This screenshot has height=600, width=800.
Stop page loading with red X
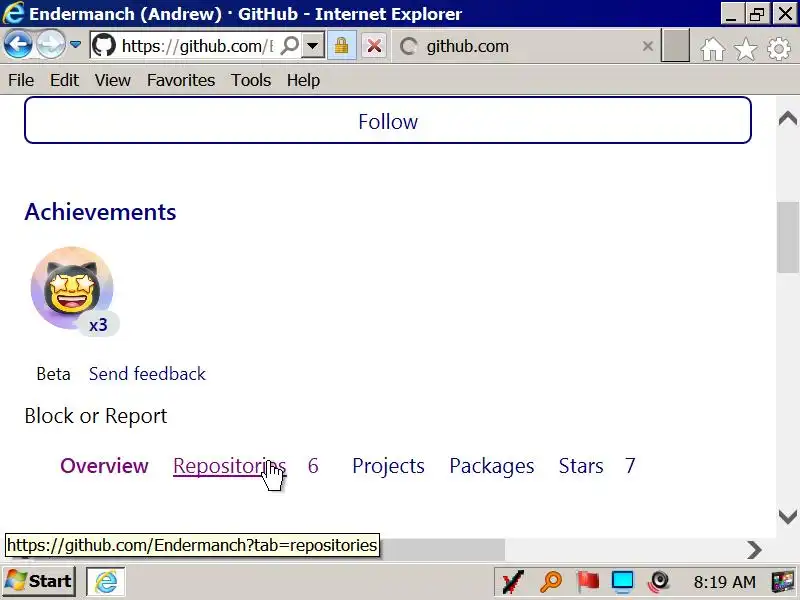374,46
